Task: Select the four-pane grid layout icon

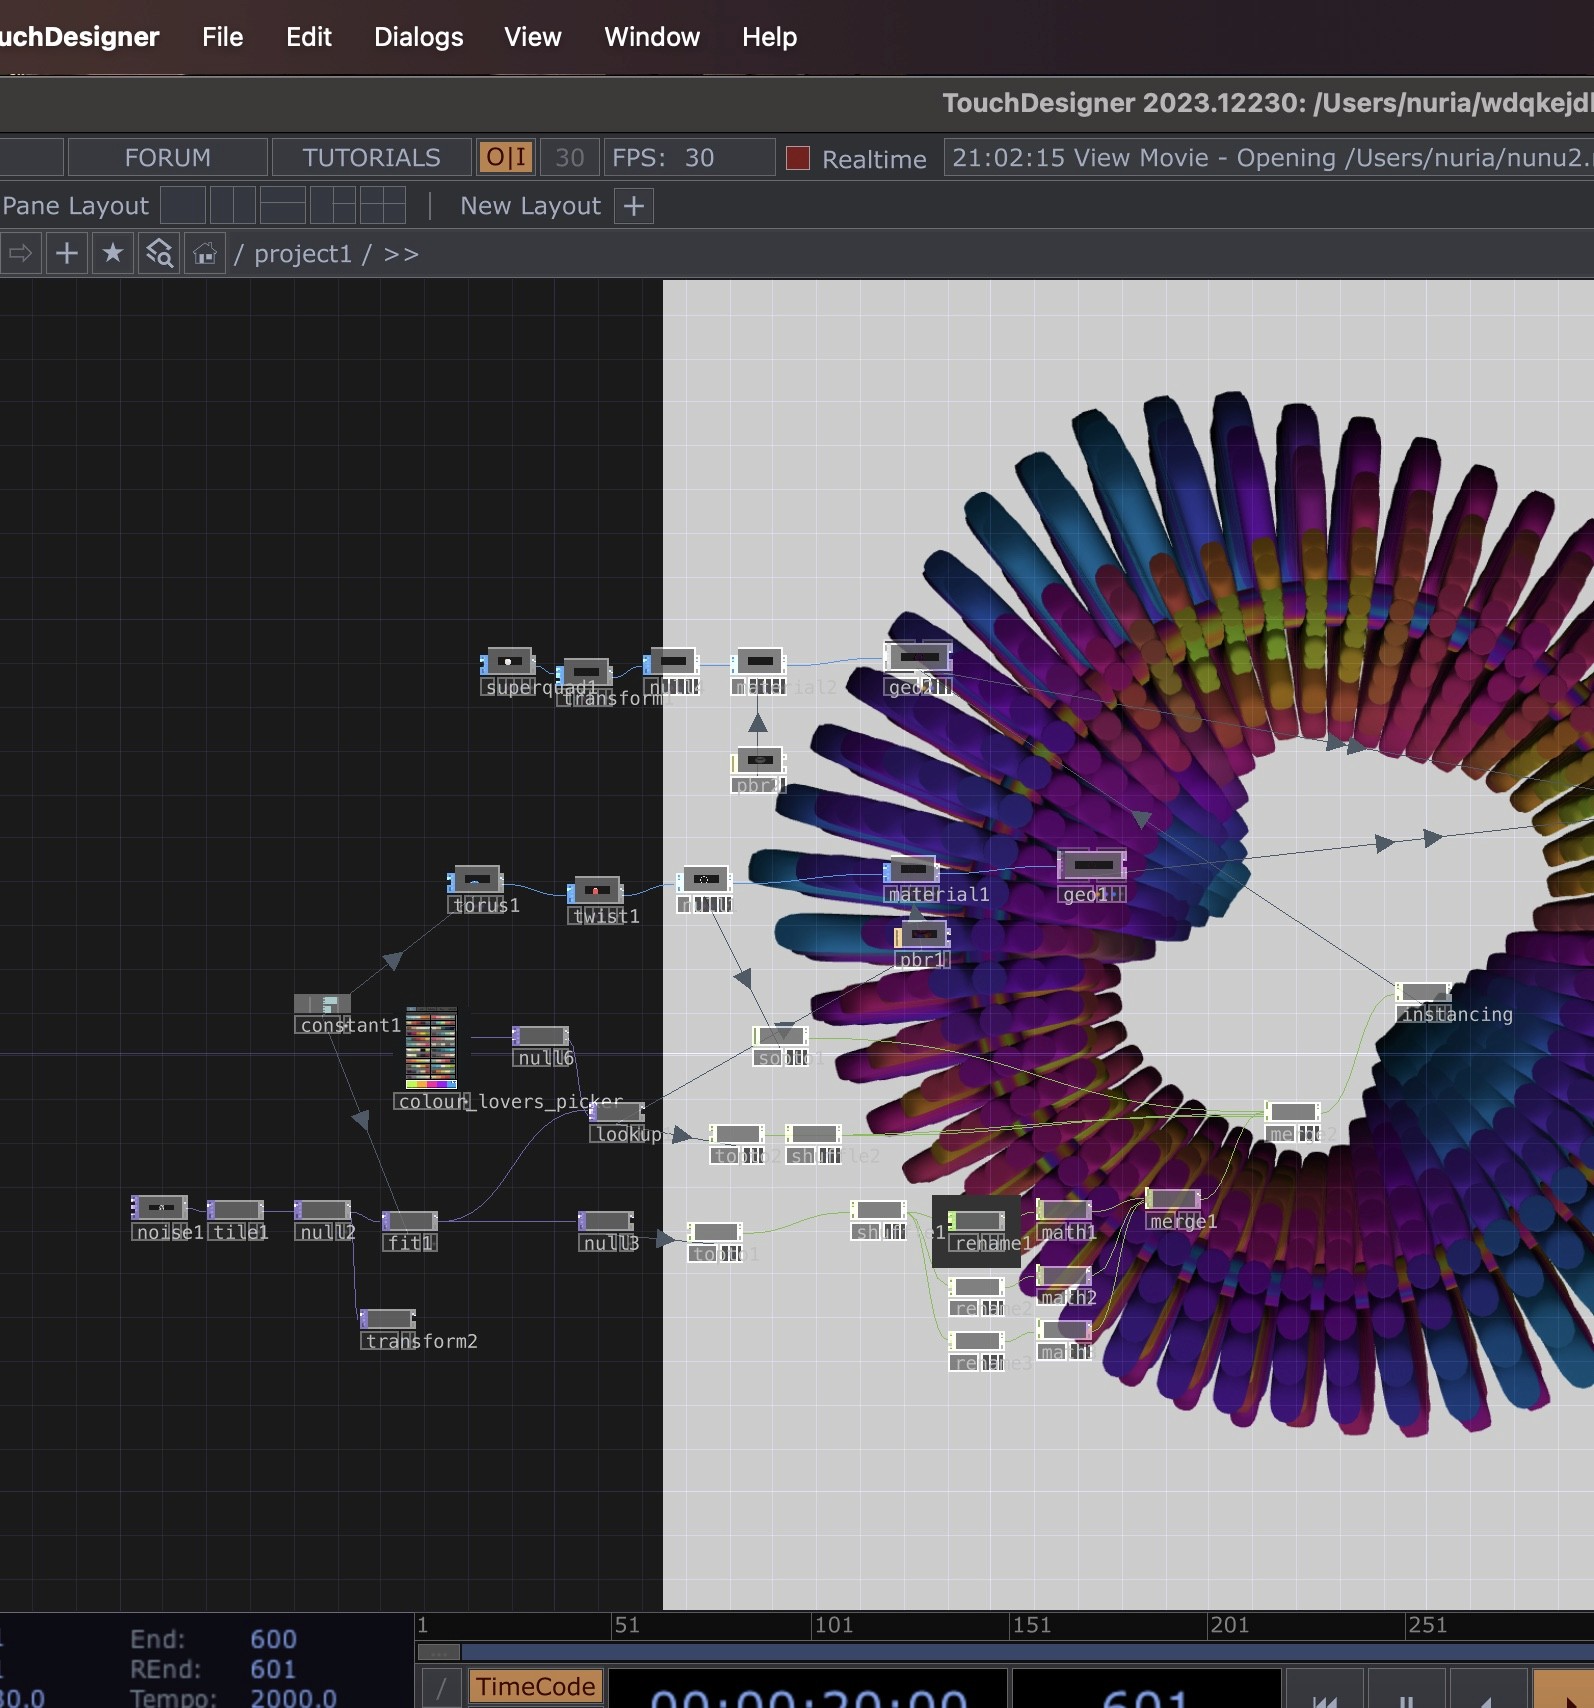Action: (383, 206)
